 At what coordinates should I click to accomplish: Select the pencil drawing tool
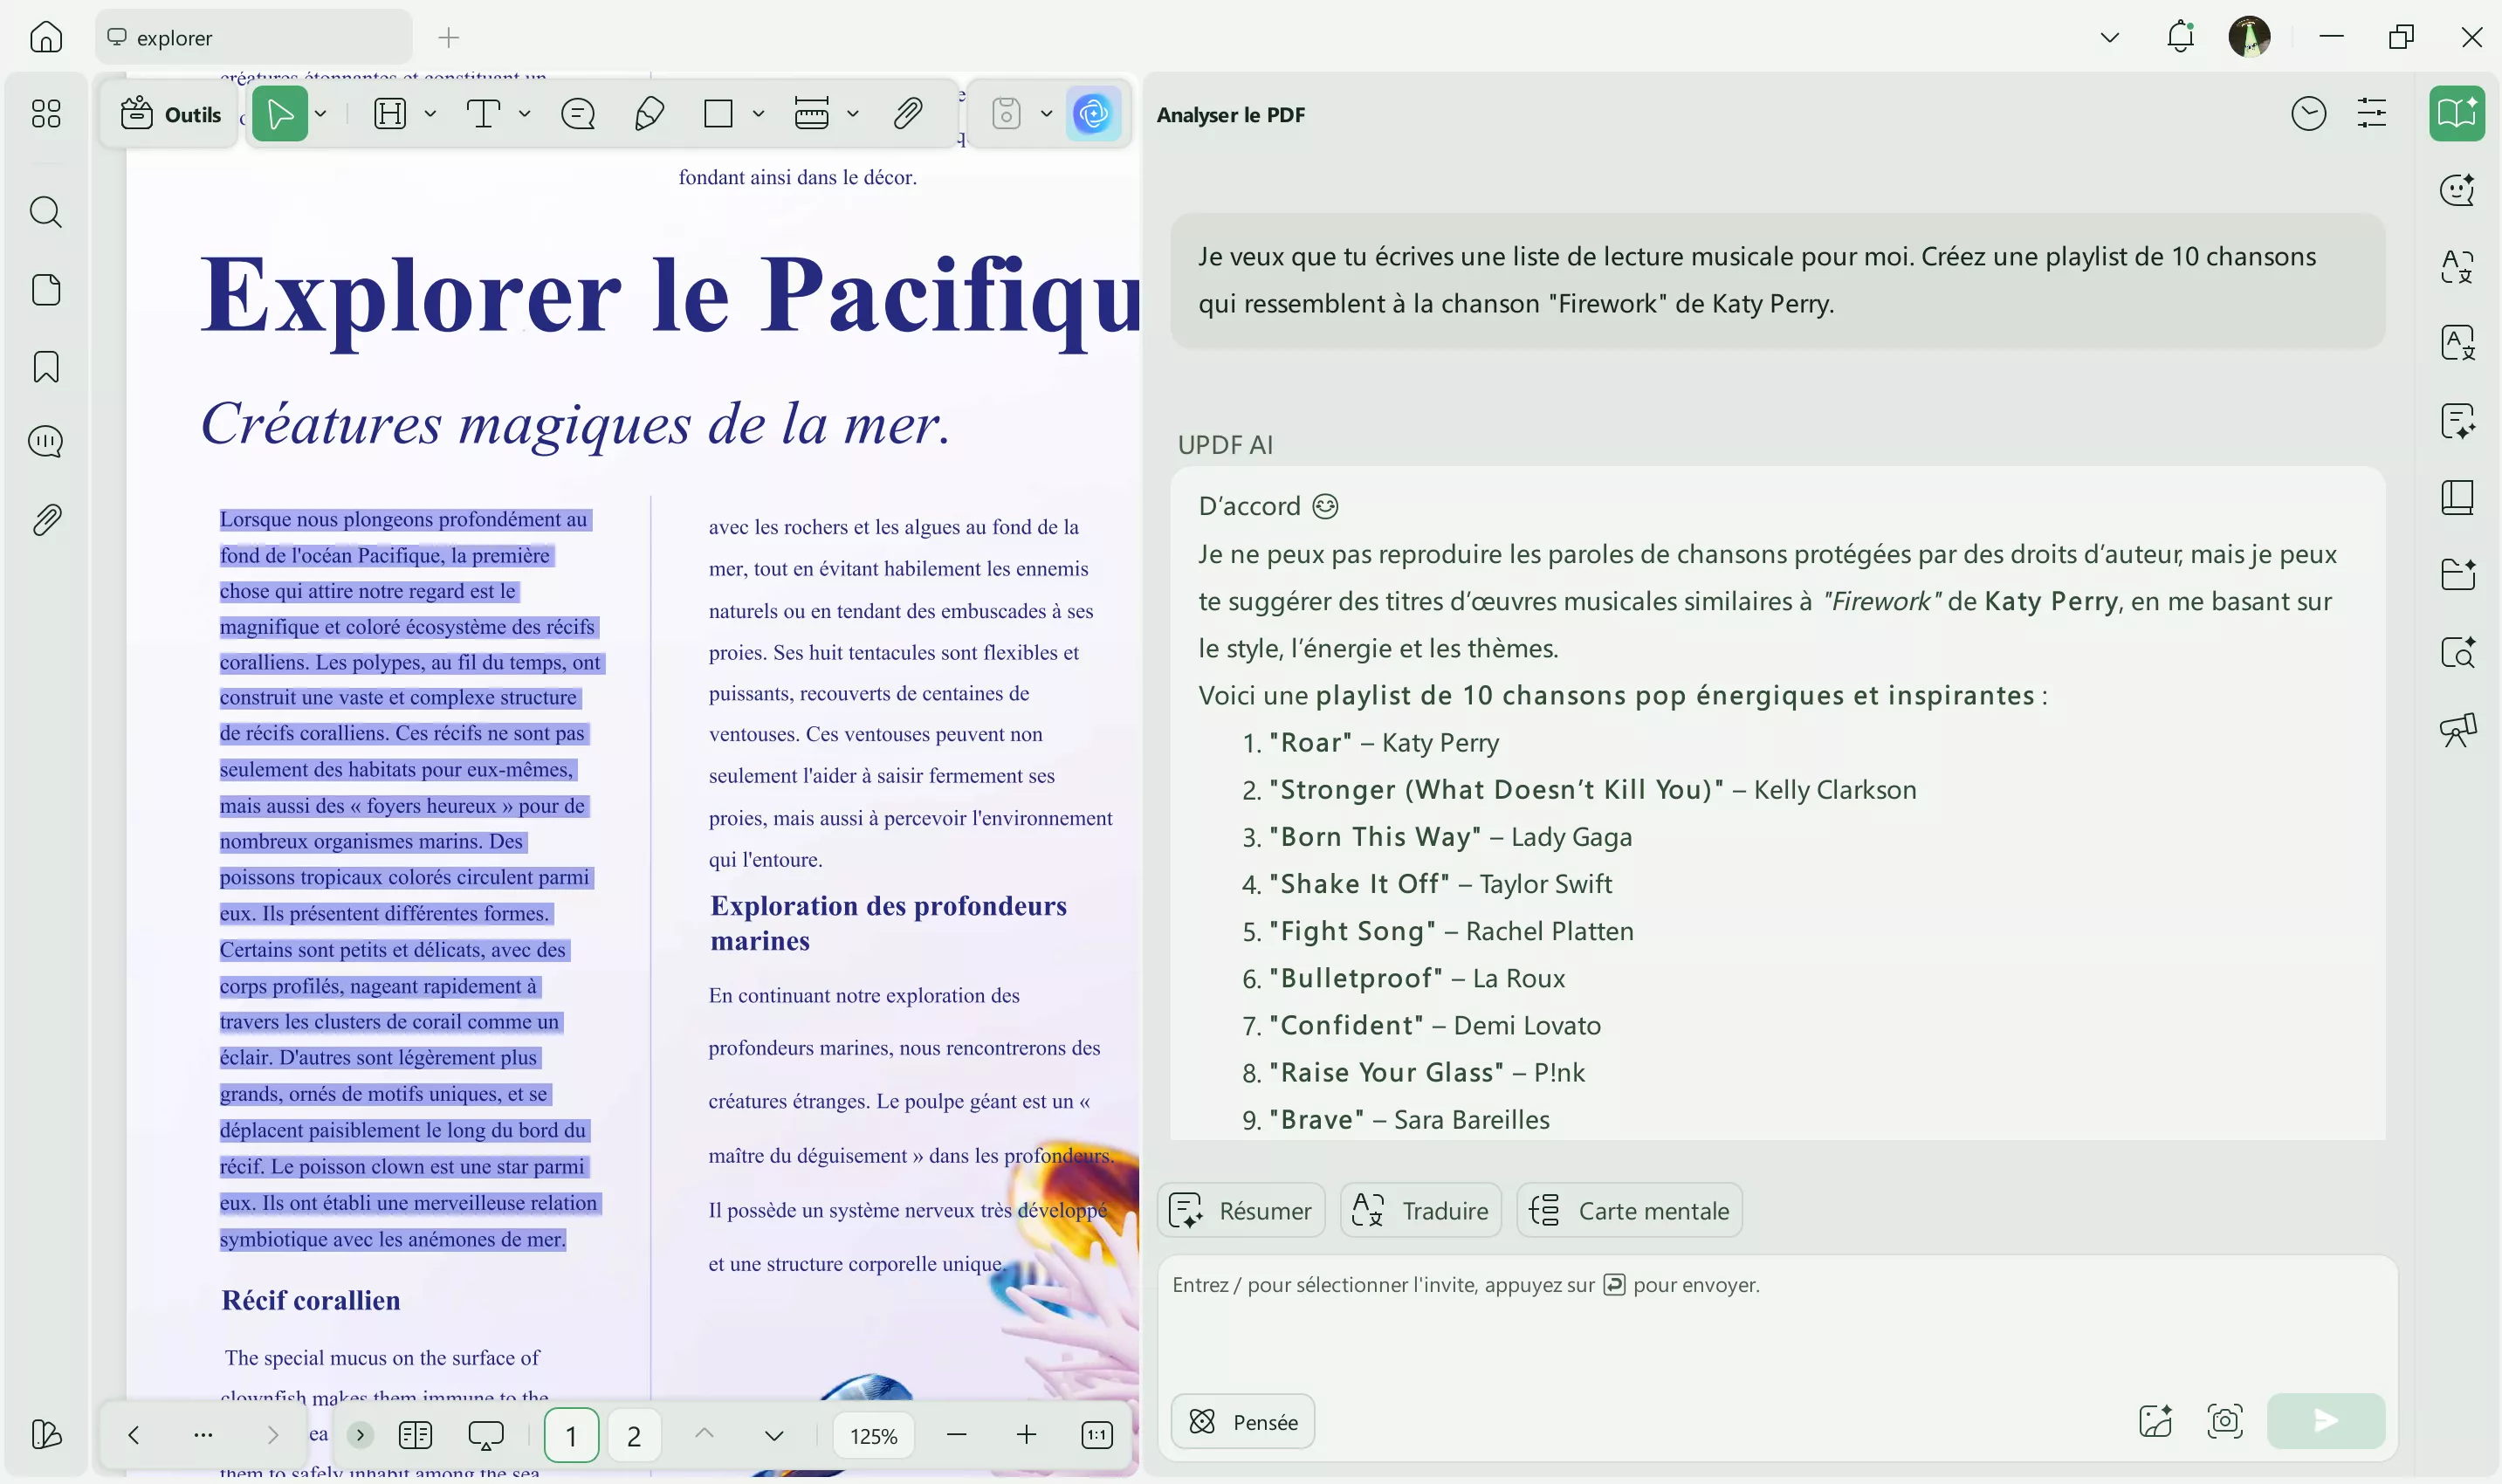click(x=649, y=114)
